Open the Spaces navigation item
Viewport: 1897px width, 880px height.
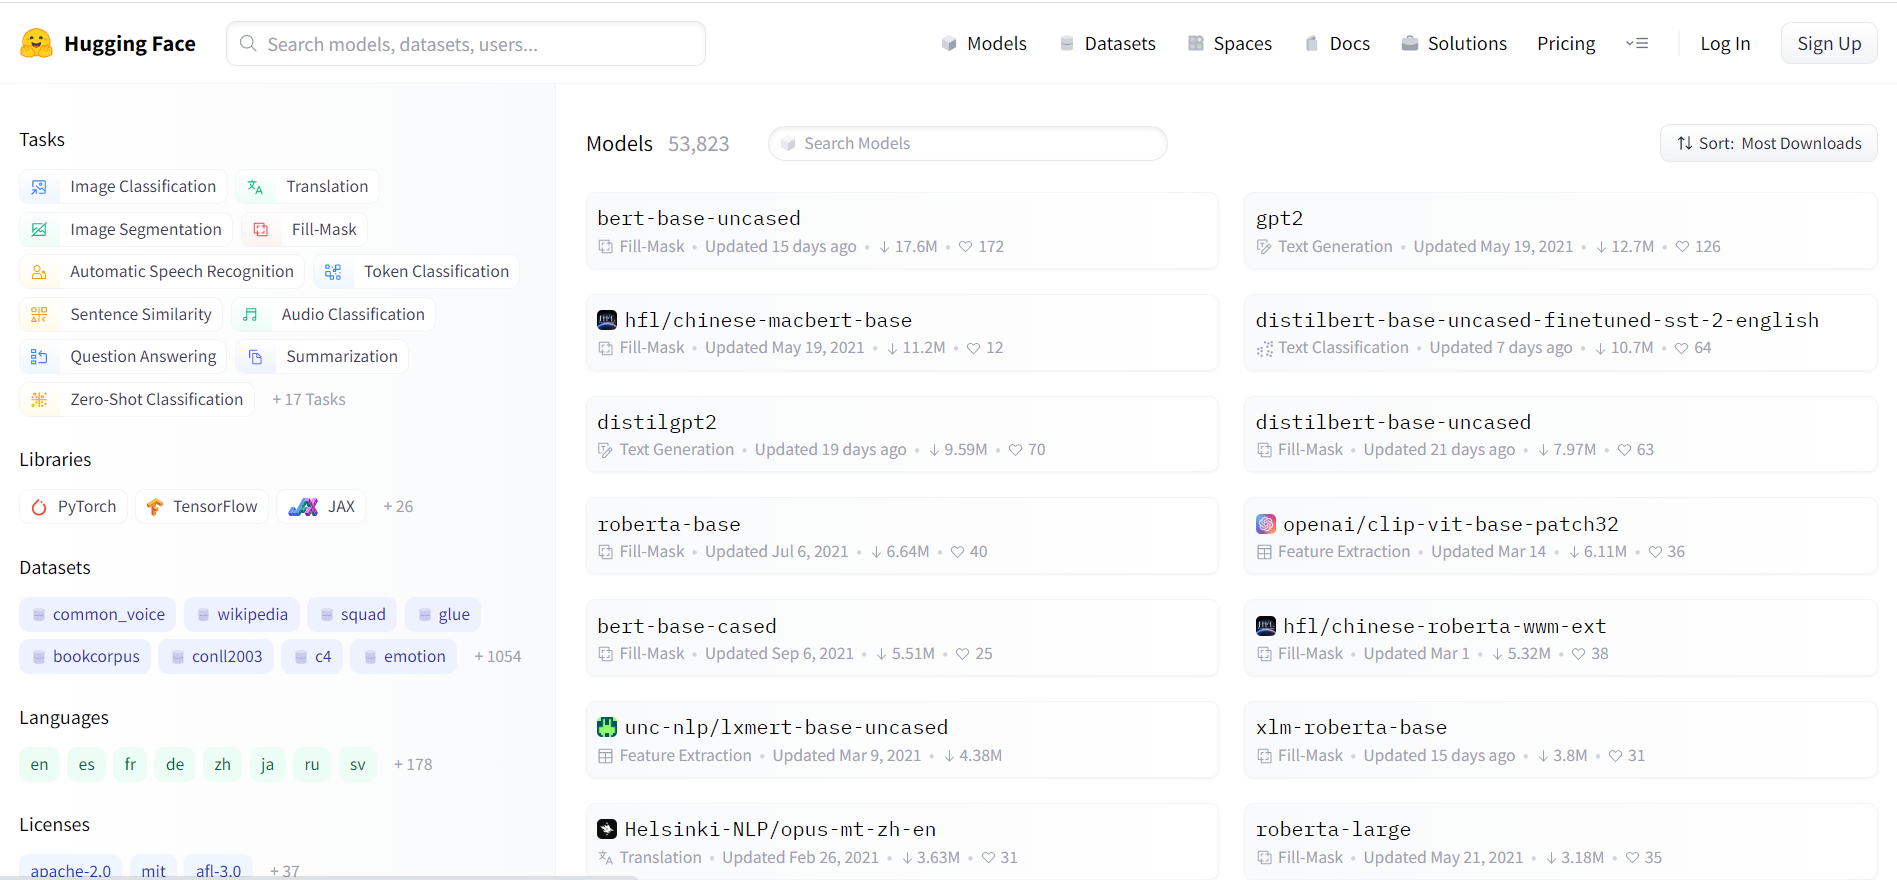pyautogui.click(x=1229, y=44)
